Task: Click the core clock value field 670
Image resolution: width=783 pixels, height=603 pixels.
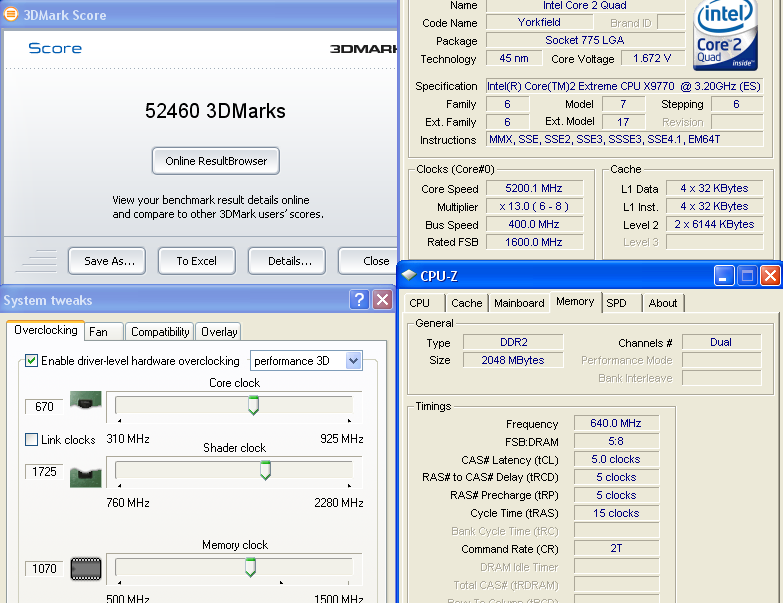Action: pos(44,406)
